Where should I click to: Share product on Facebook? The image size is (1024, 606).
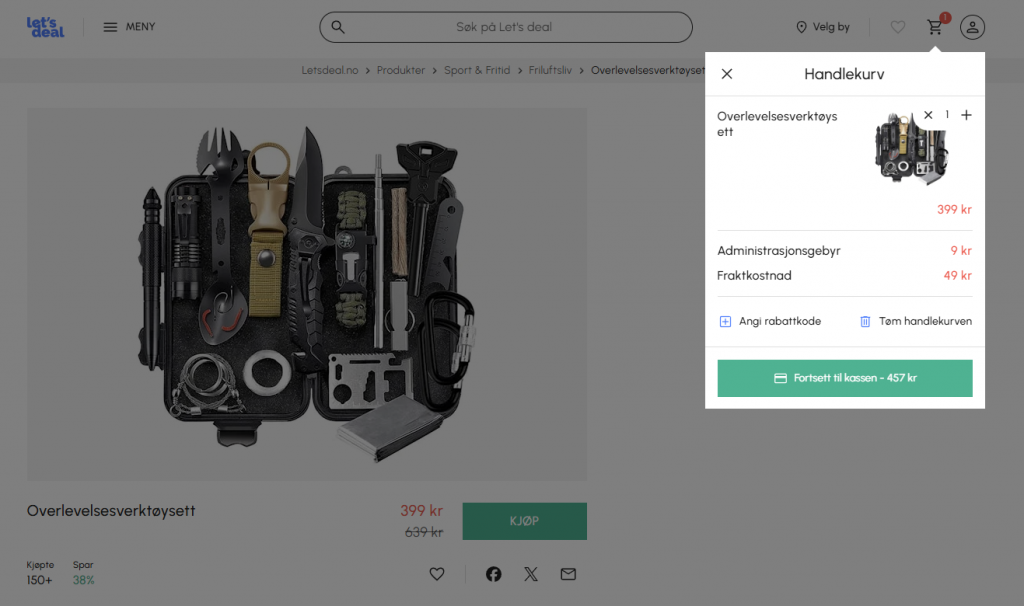tap(494, 574)
